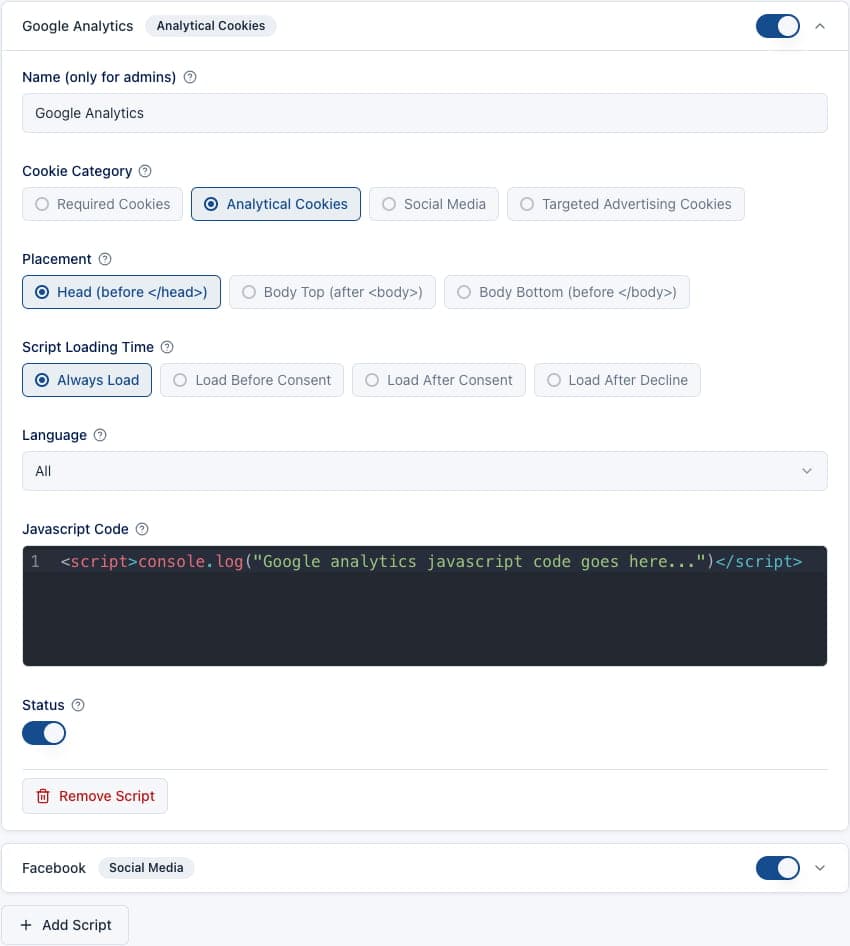Choose Head placement option
Image resolution: width=850 pixels, height=946 pixels.
tap(121, 293)
